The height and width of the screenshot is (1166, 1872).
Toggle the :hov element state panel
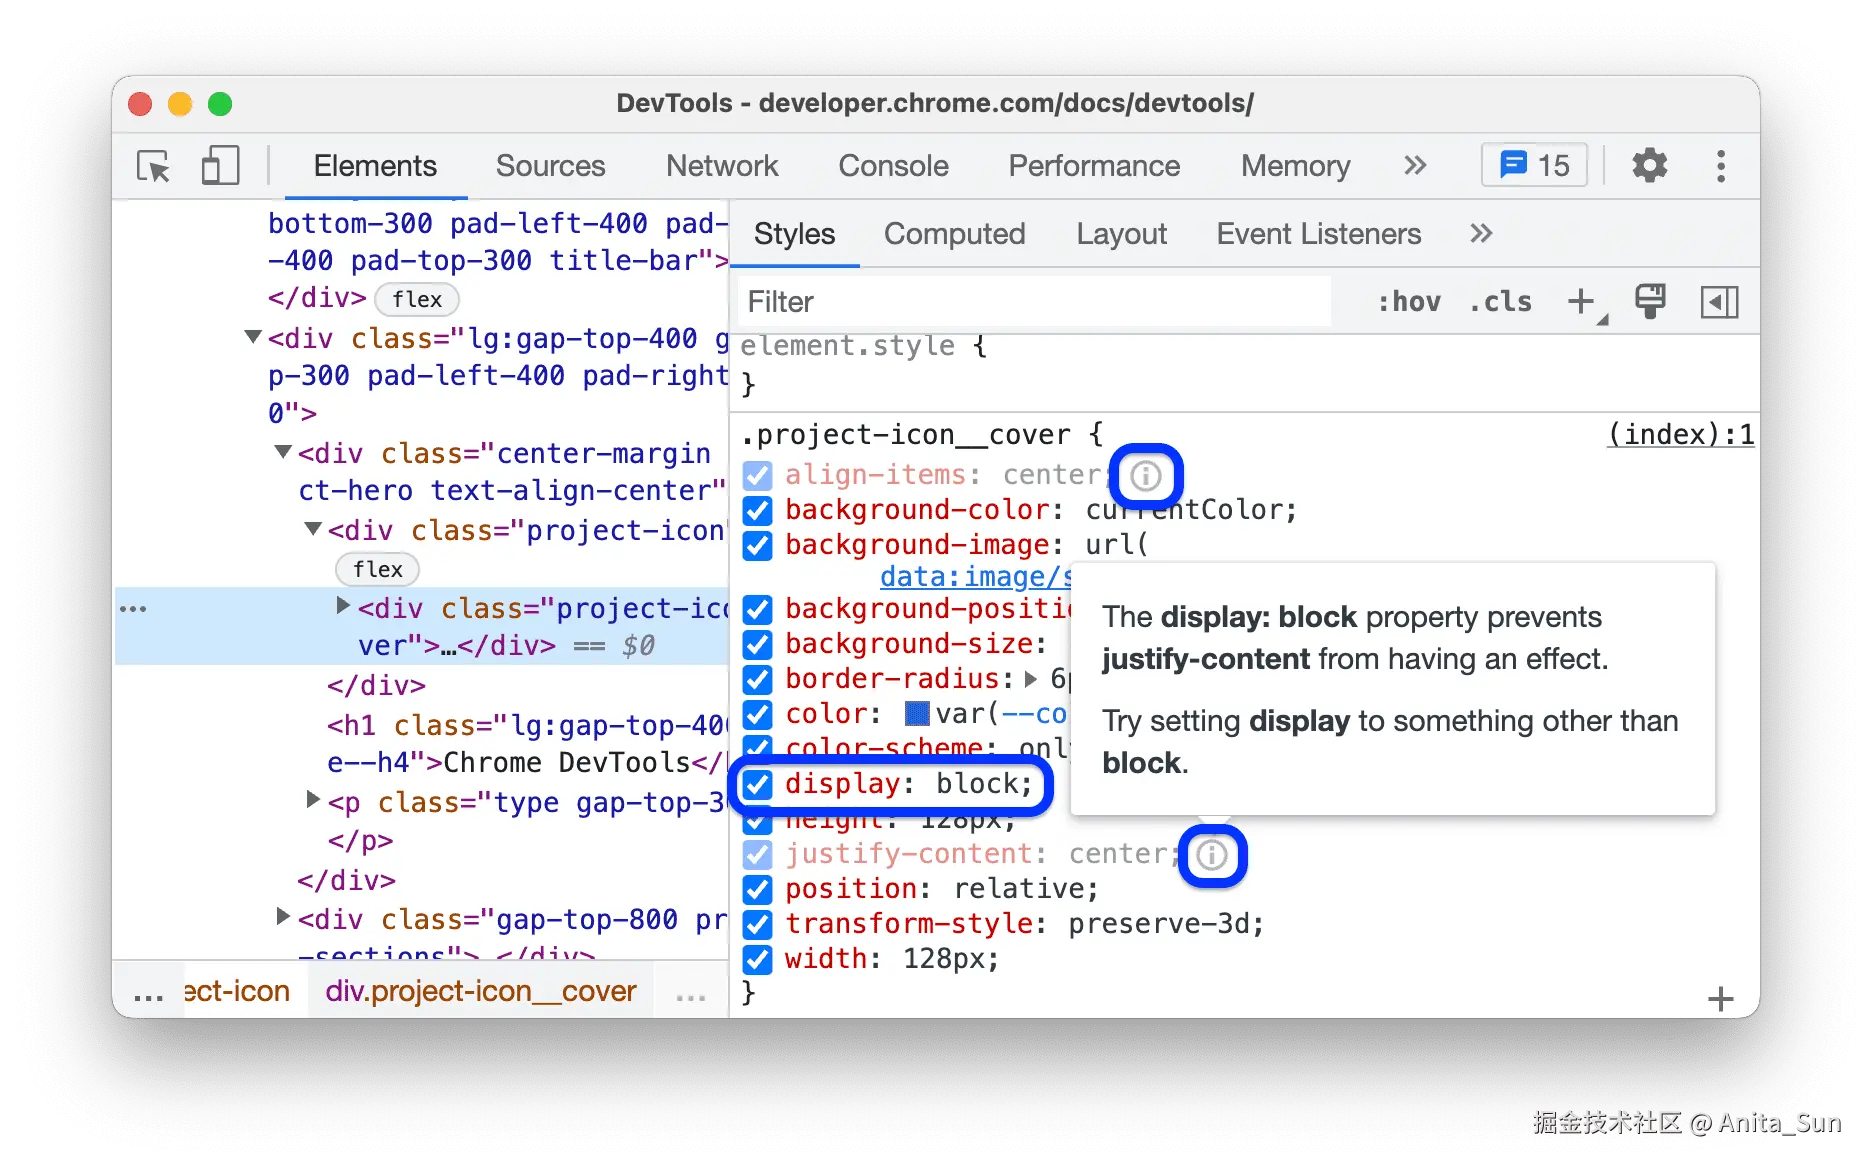[x=1409, y=302]
